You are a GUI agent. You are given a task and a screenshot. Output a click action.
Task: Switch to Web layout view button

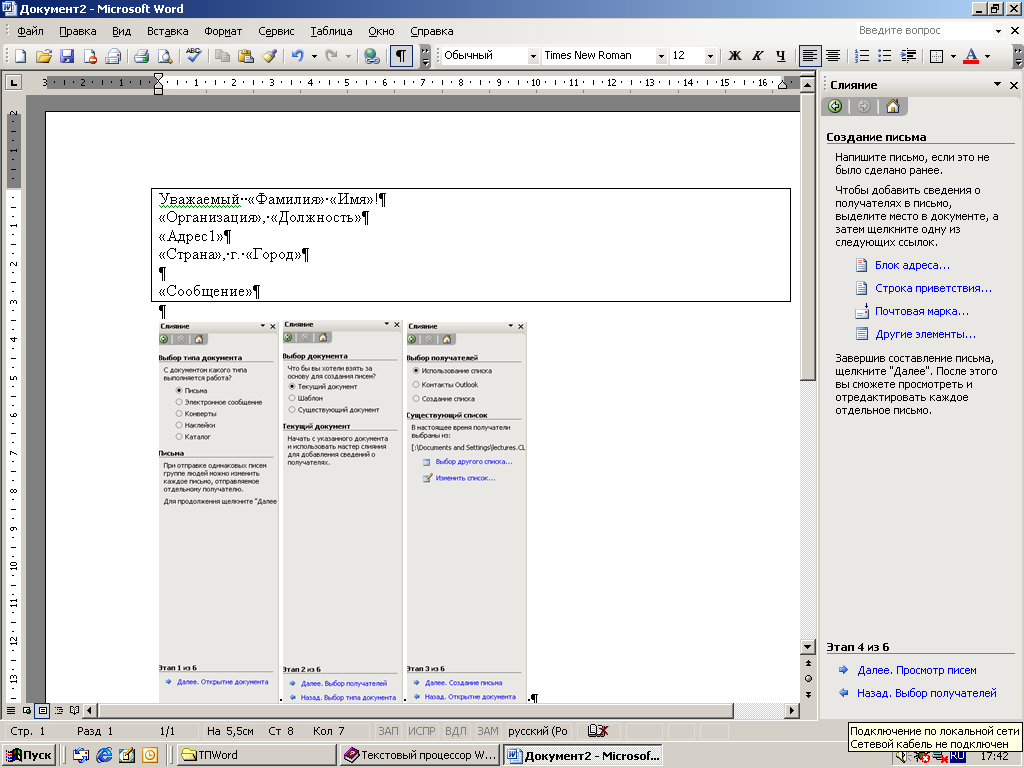click(27, 710)
